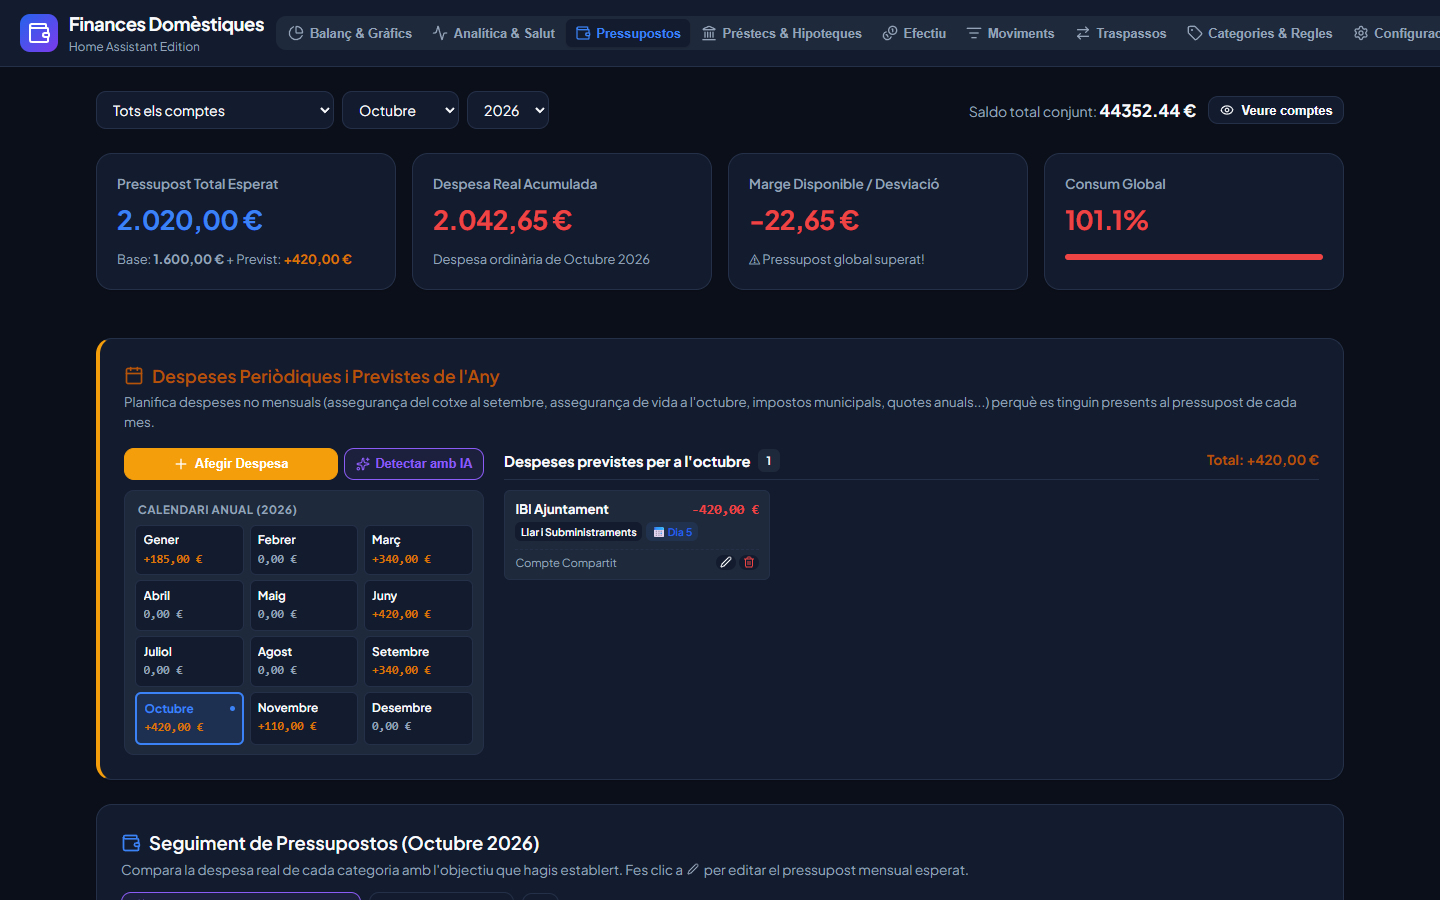Open the month dropdown showing Octubre
1440x900 pixels.
coord(400,110)
